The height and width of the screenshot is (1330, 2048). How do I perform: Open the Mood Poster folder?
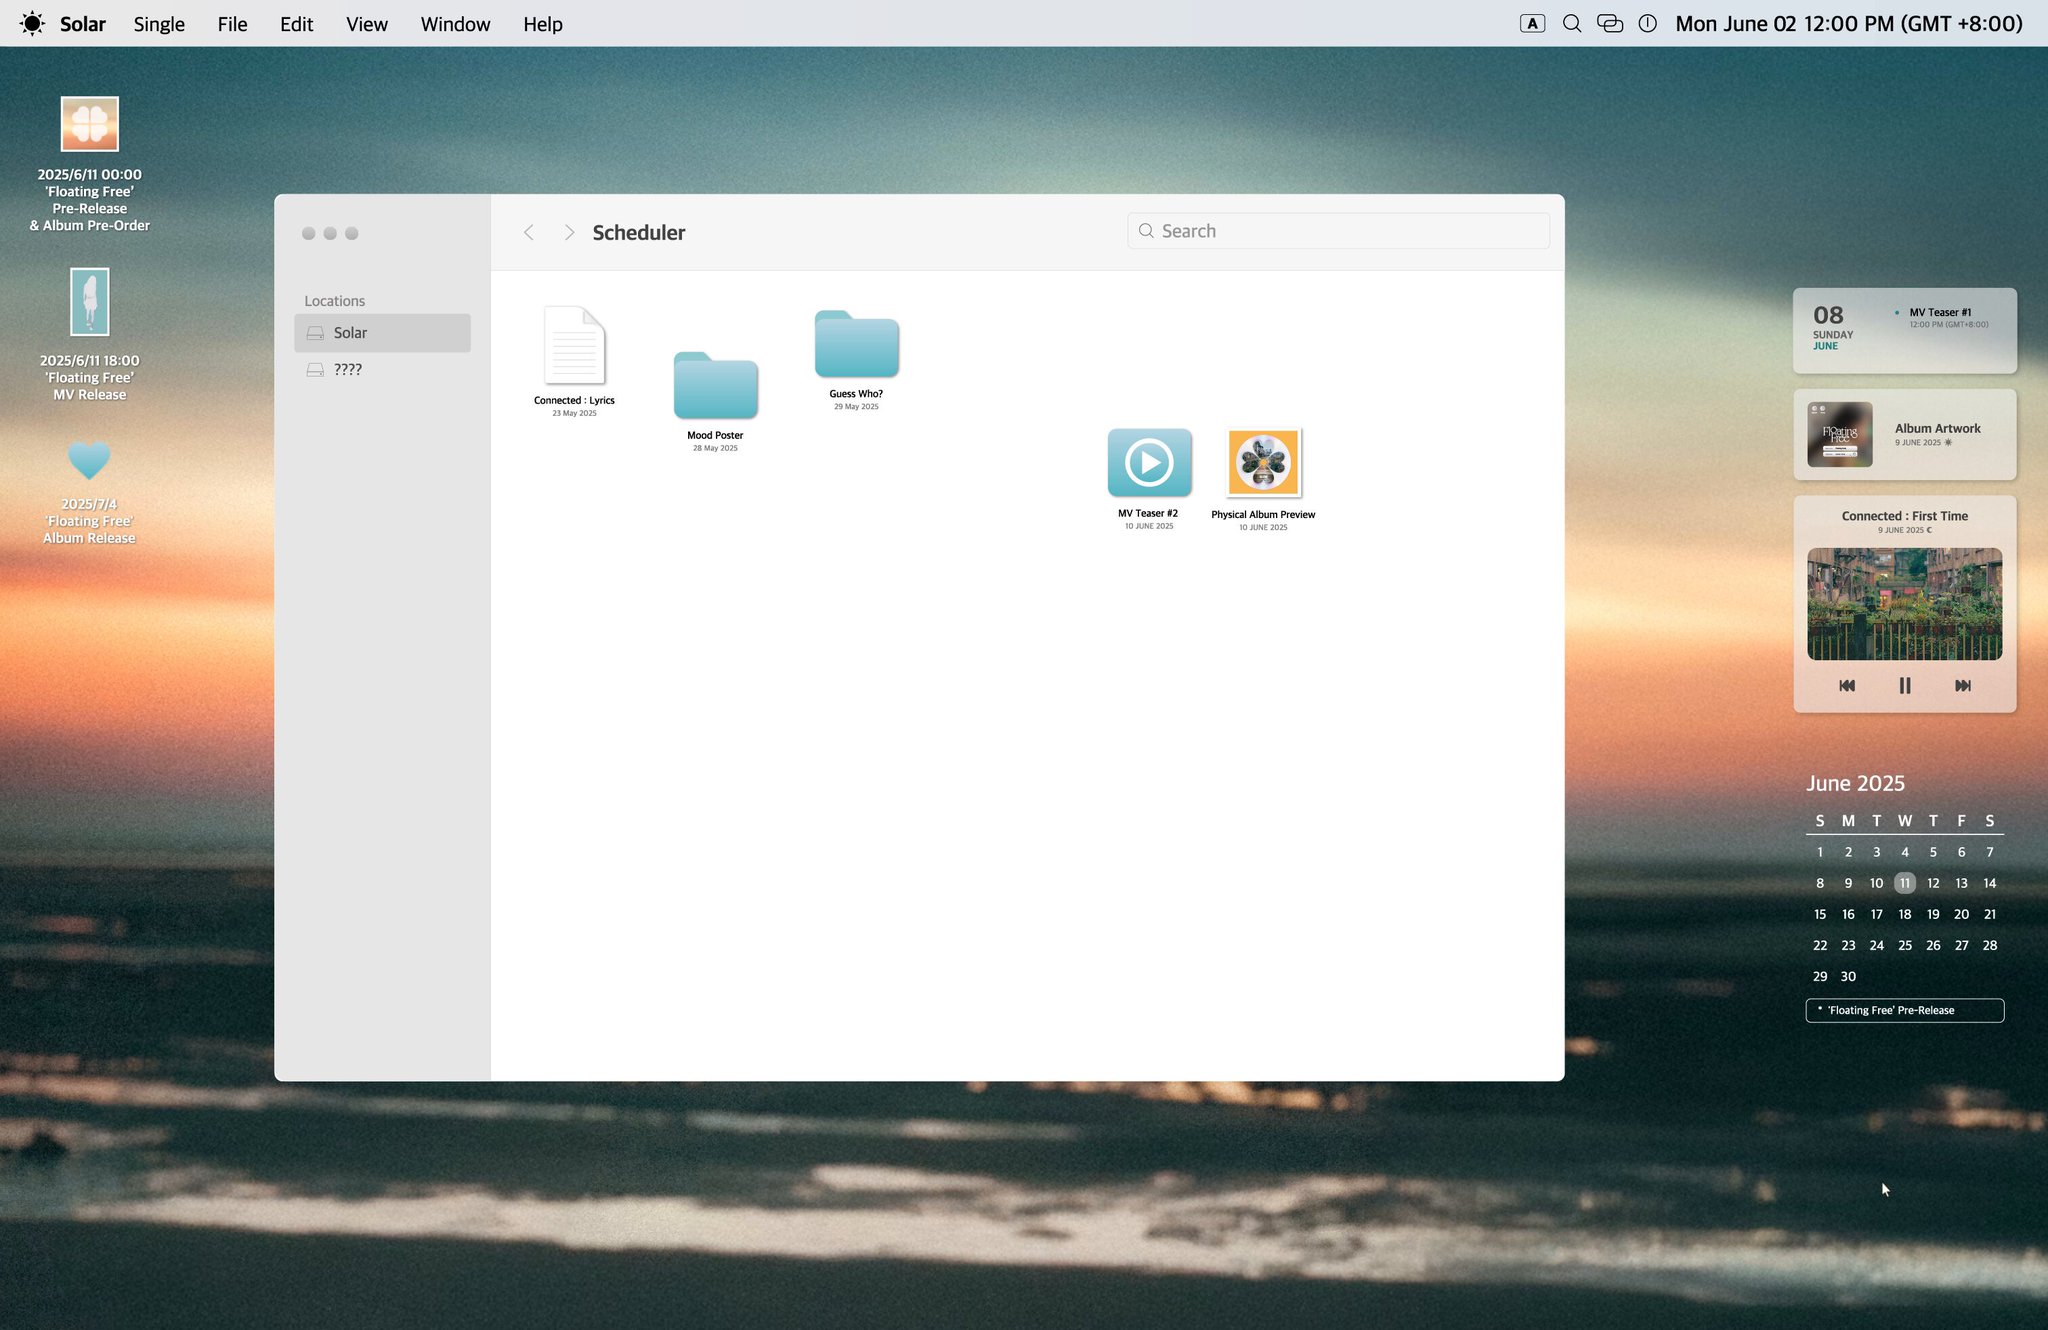[x=715, y=386]
